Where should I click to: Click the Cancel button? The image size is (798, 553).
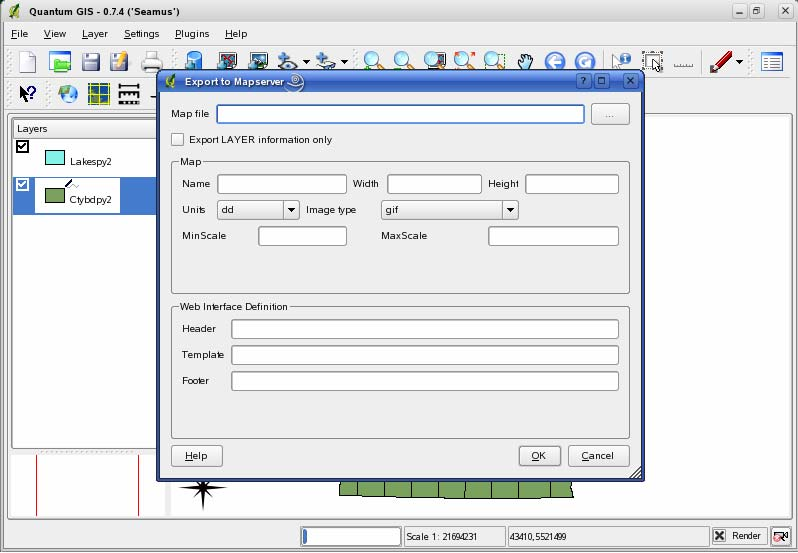coord(598,456)
